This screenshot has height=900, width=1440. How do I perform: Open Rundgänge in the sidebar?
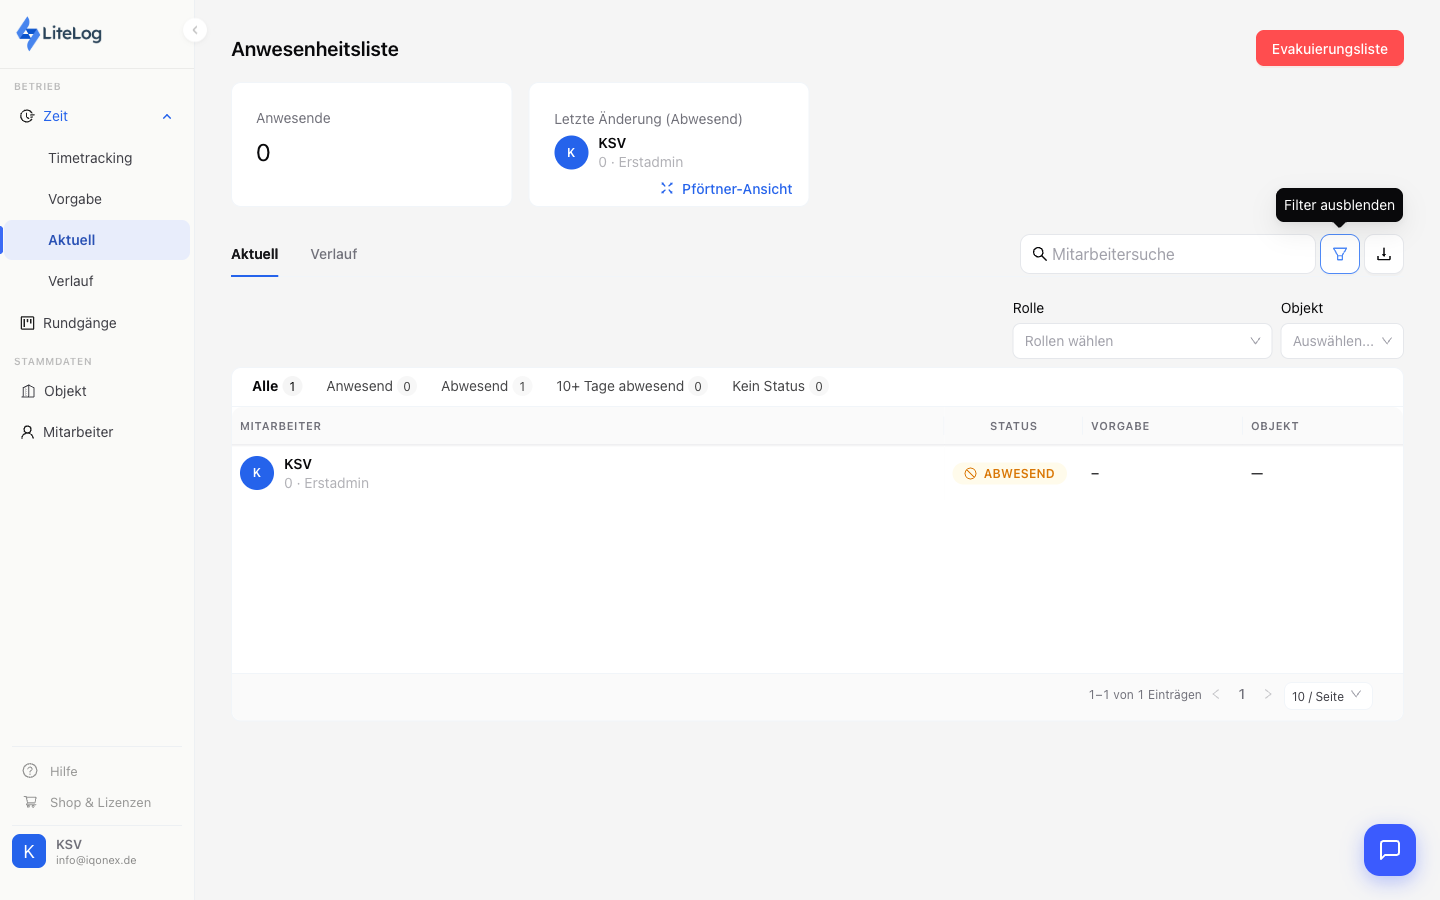click(x=80, y=323)
